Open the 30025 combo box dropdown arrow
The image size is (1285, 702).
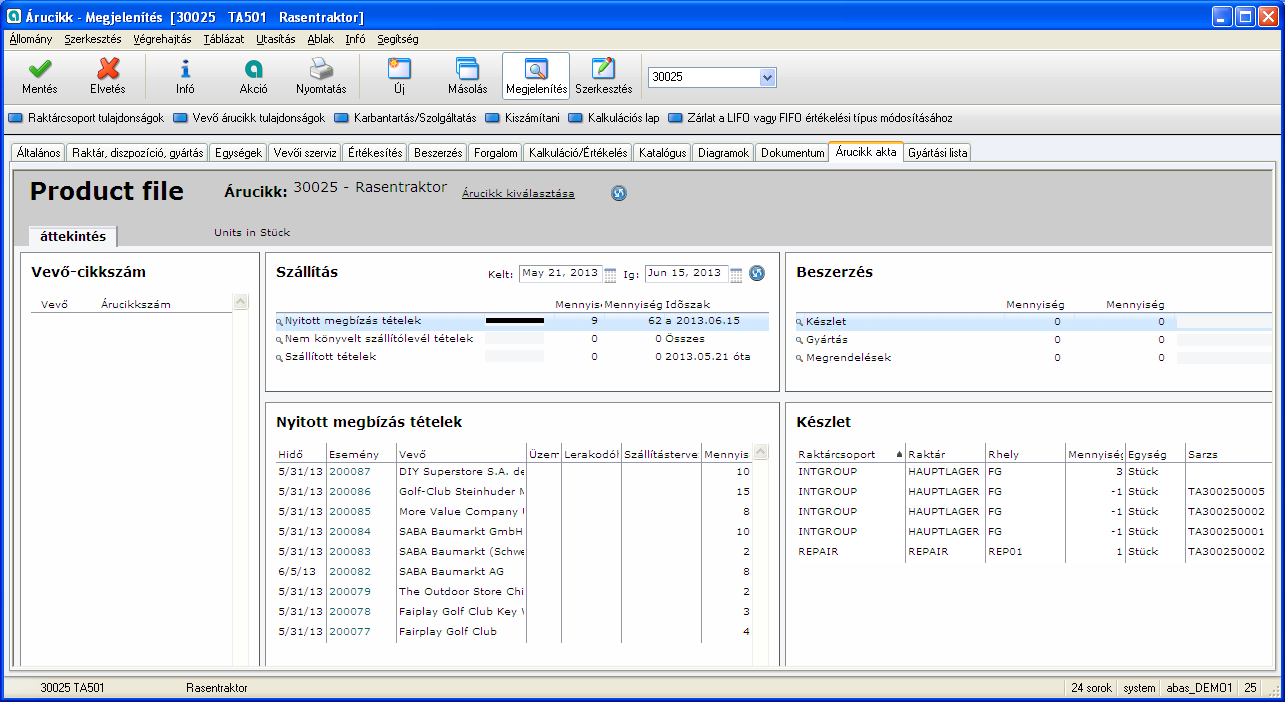[x=768, y=77]
